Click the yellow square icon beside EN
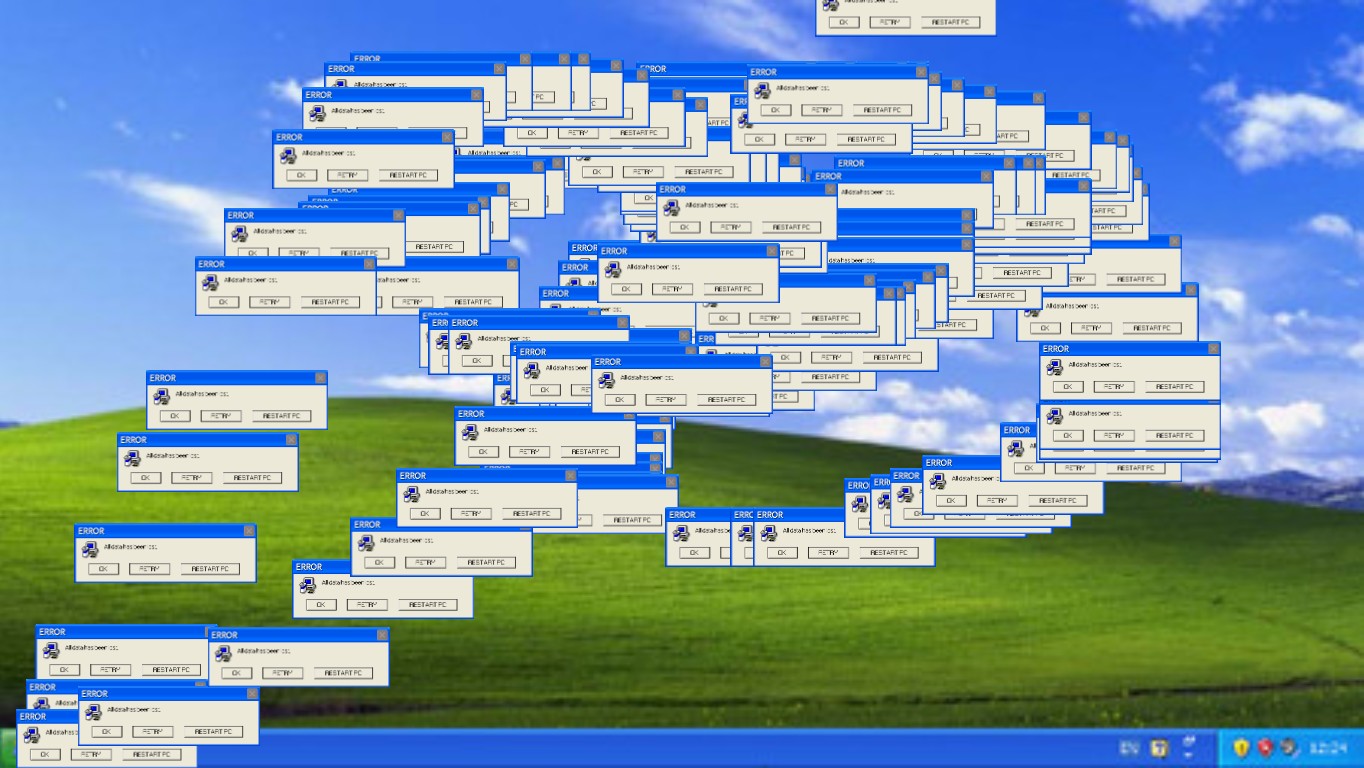The width and height of the screenshot is (1364, 768). click(1160, 747)
